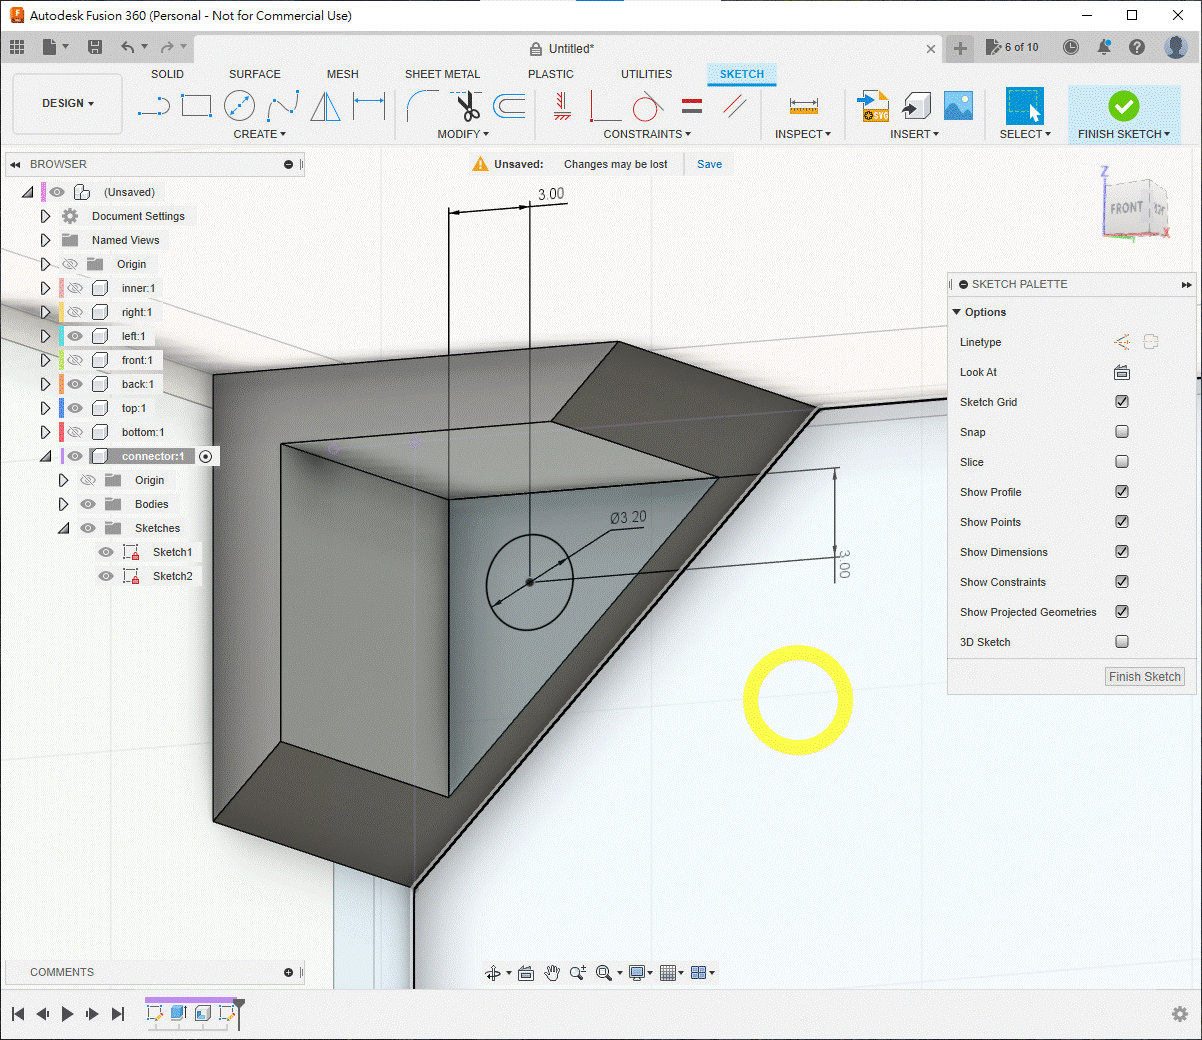Image resolution: width=1202 pixels, height=1040 pixels.
Task: Click Finish Sketch button in palette
Action: (1144, 677)
